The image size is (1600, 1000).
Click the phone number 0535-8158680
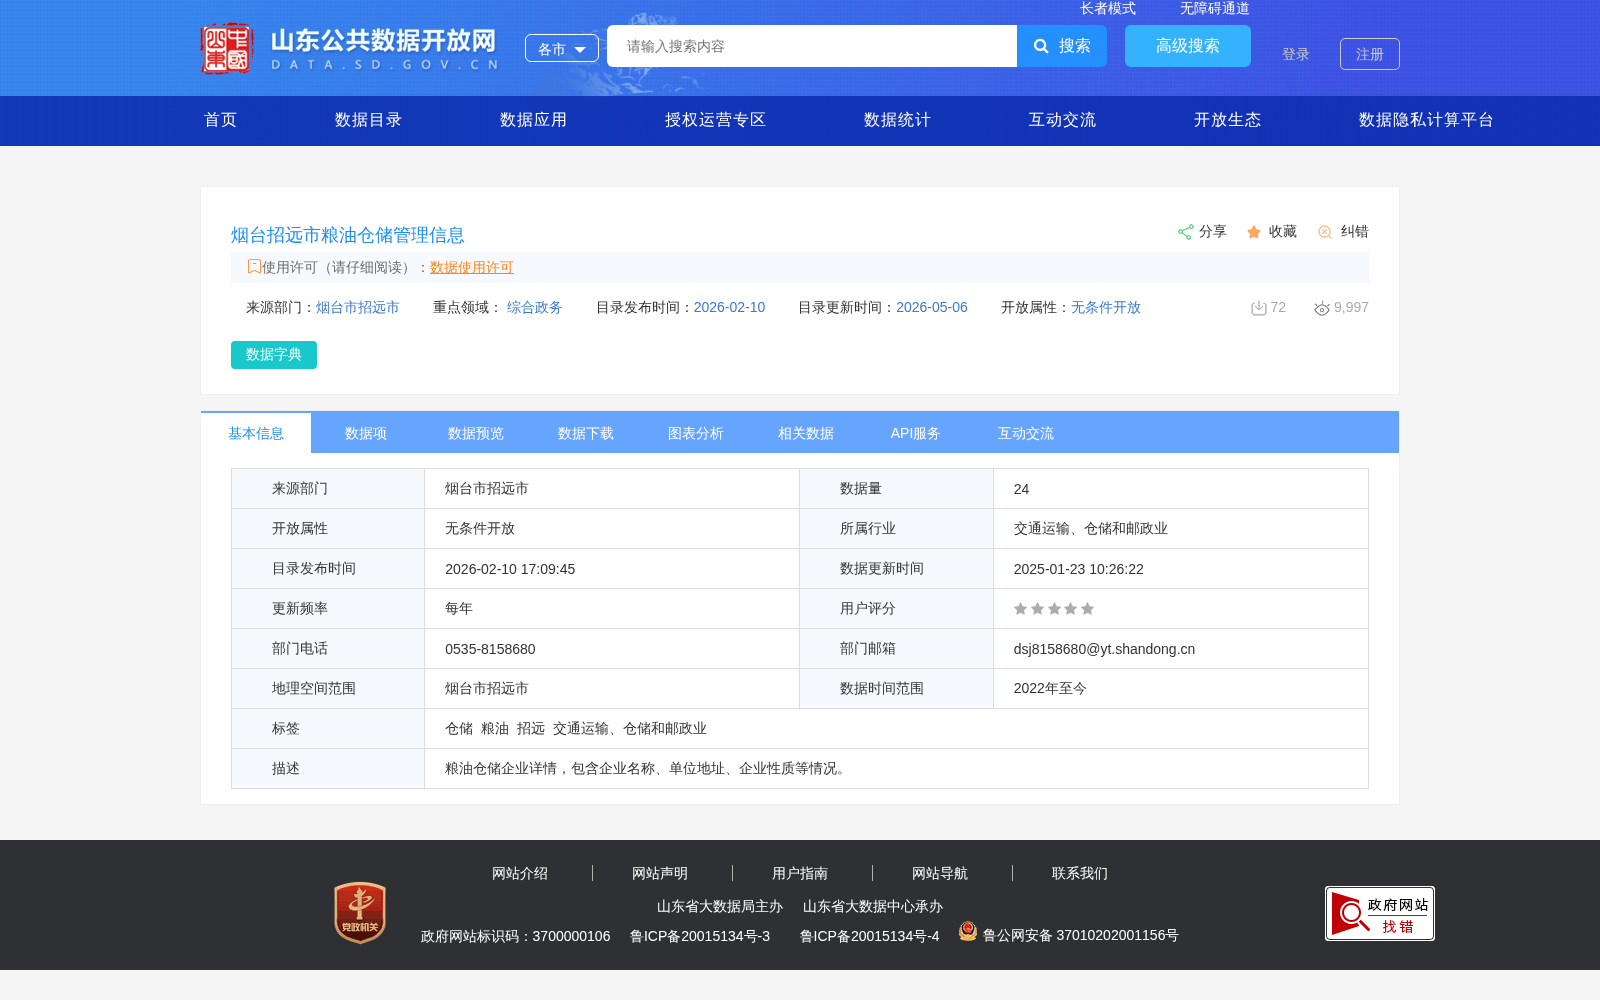point(490,649)
